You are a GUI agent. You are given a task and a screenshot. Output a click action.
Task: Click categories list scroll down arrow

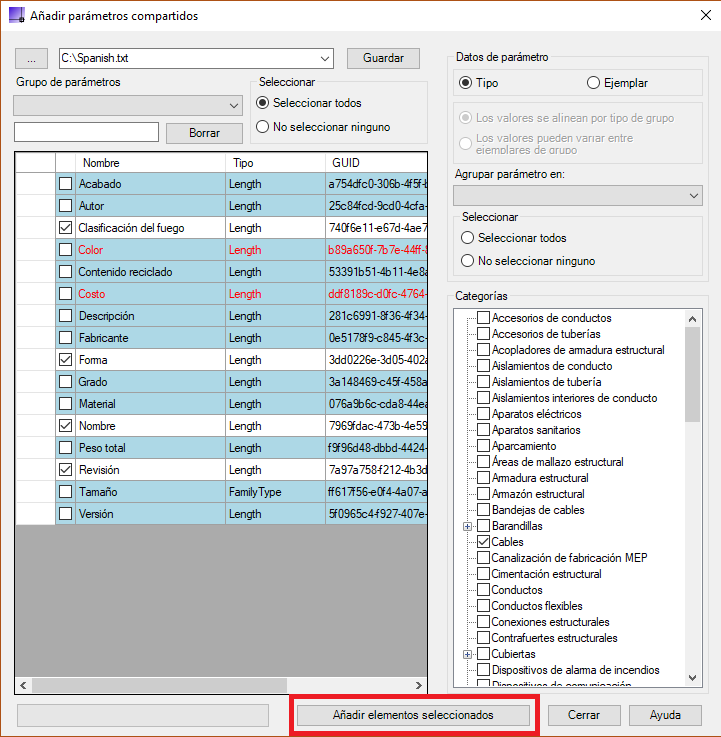(692, 677)
